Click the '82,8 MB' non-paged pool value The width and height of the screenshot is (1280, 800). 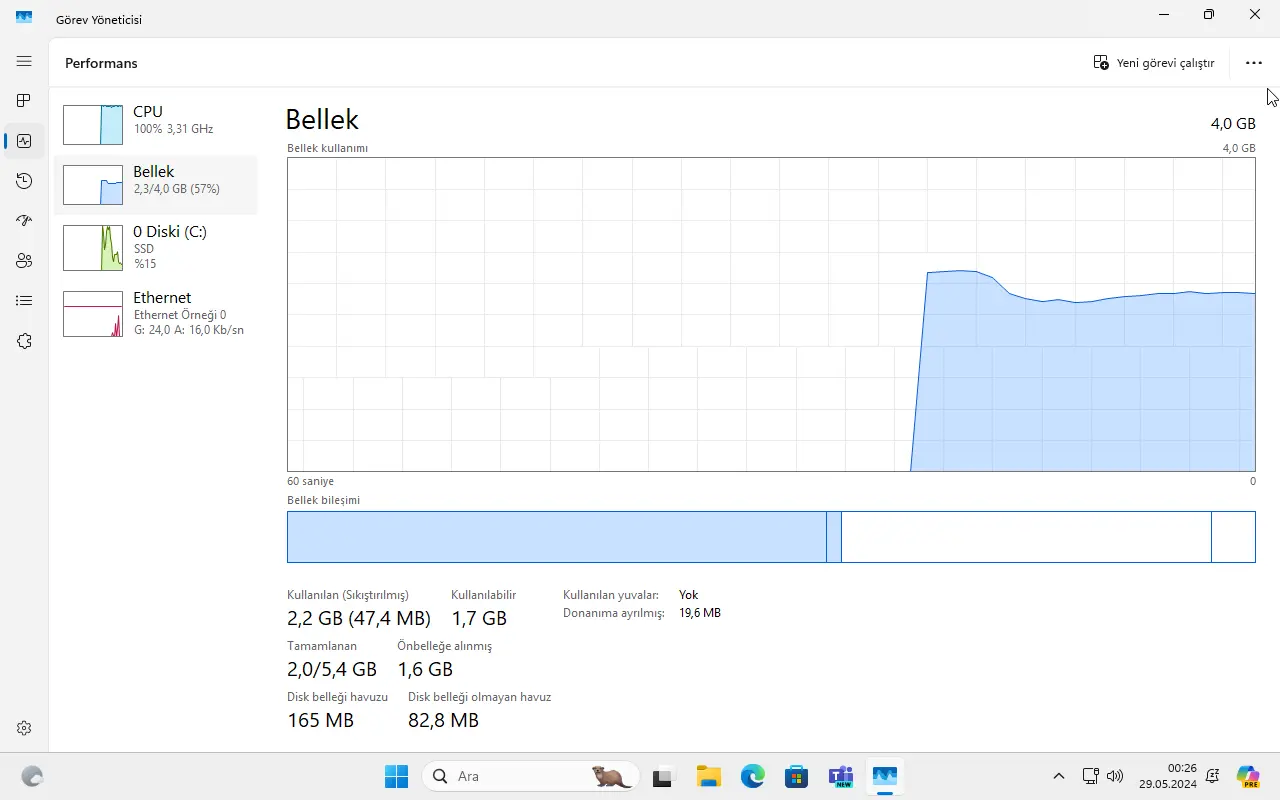coord(443,720)
